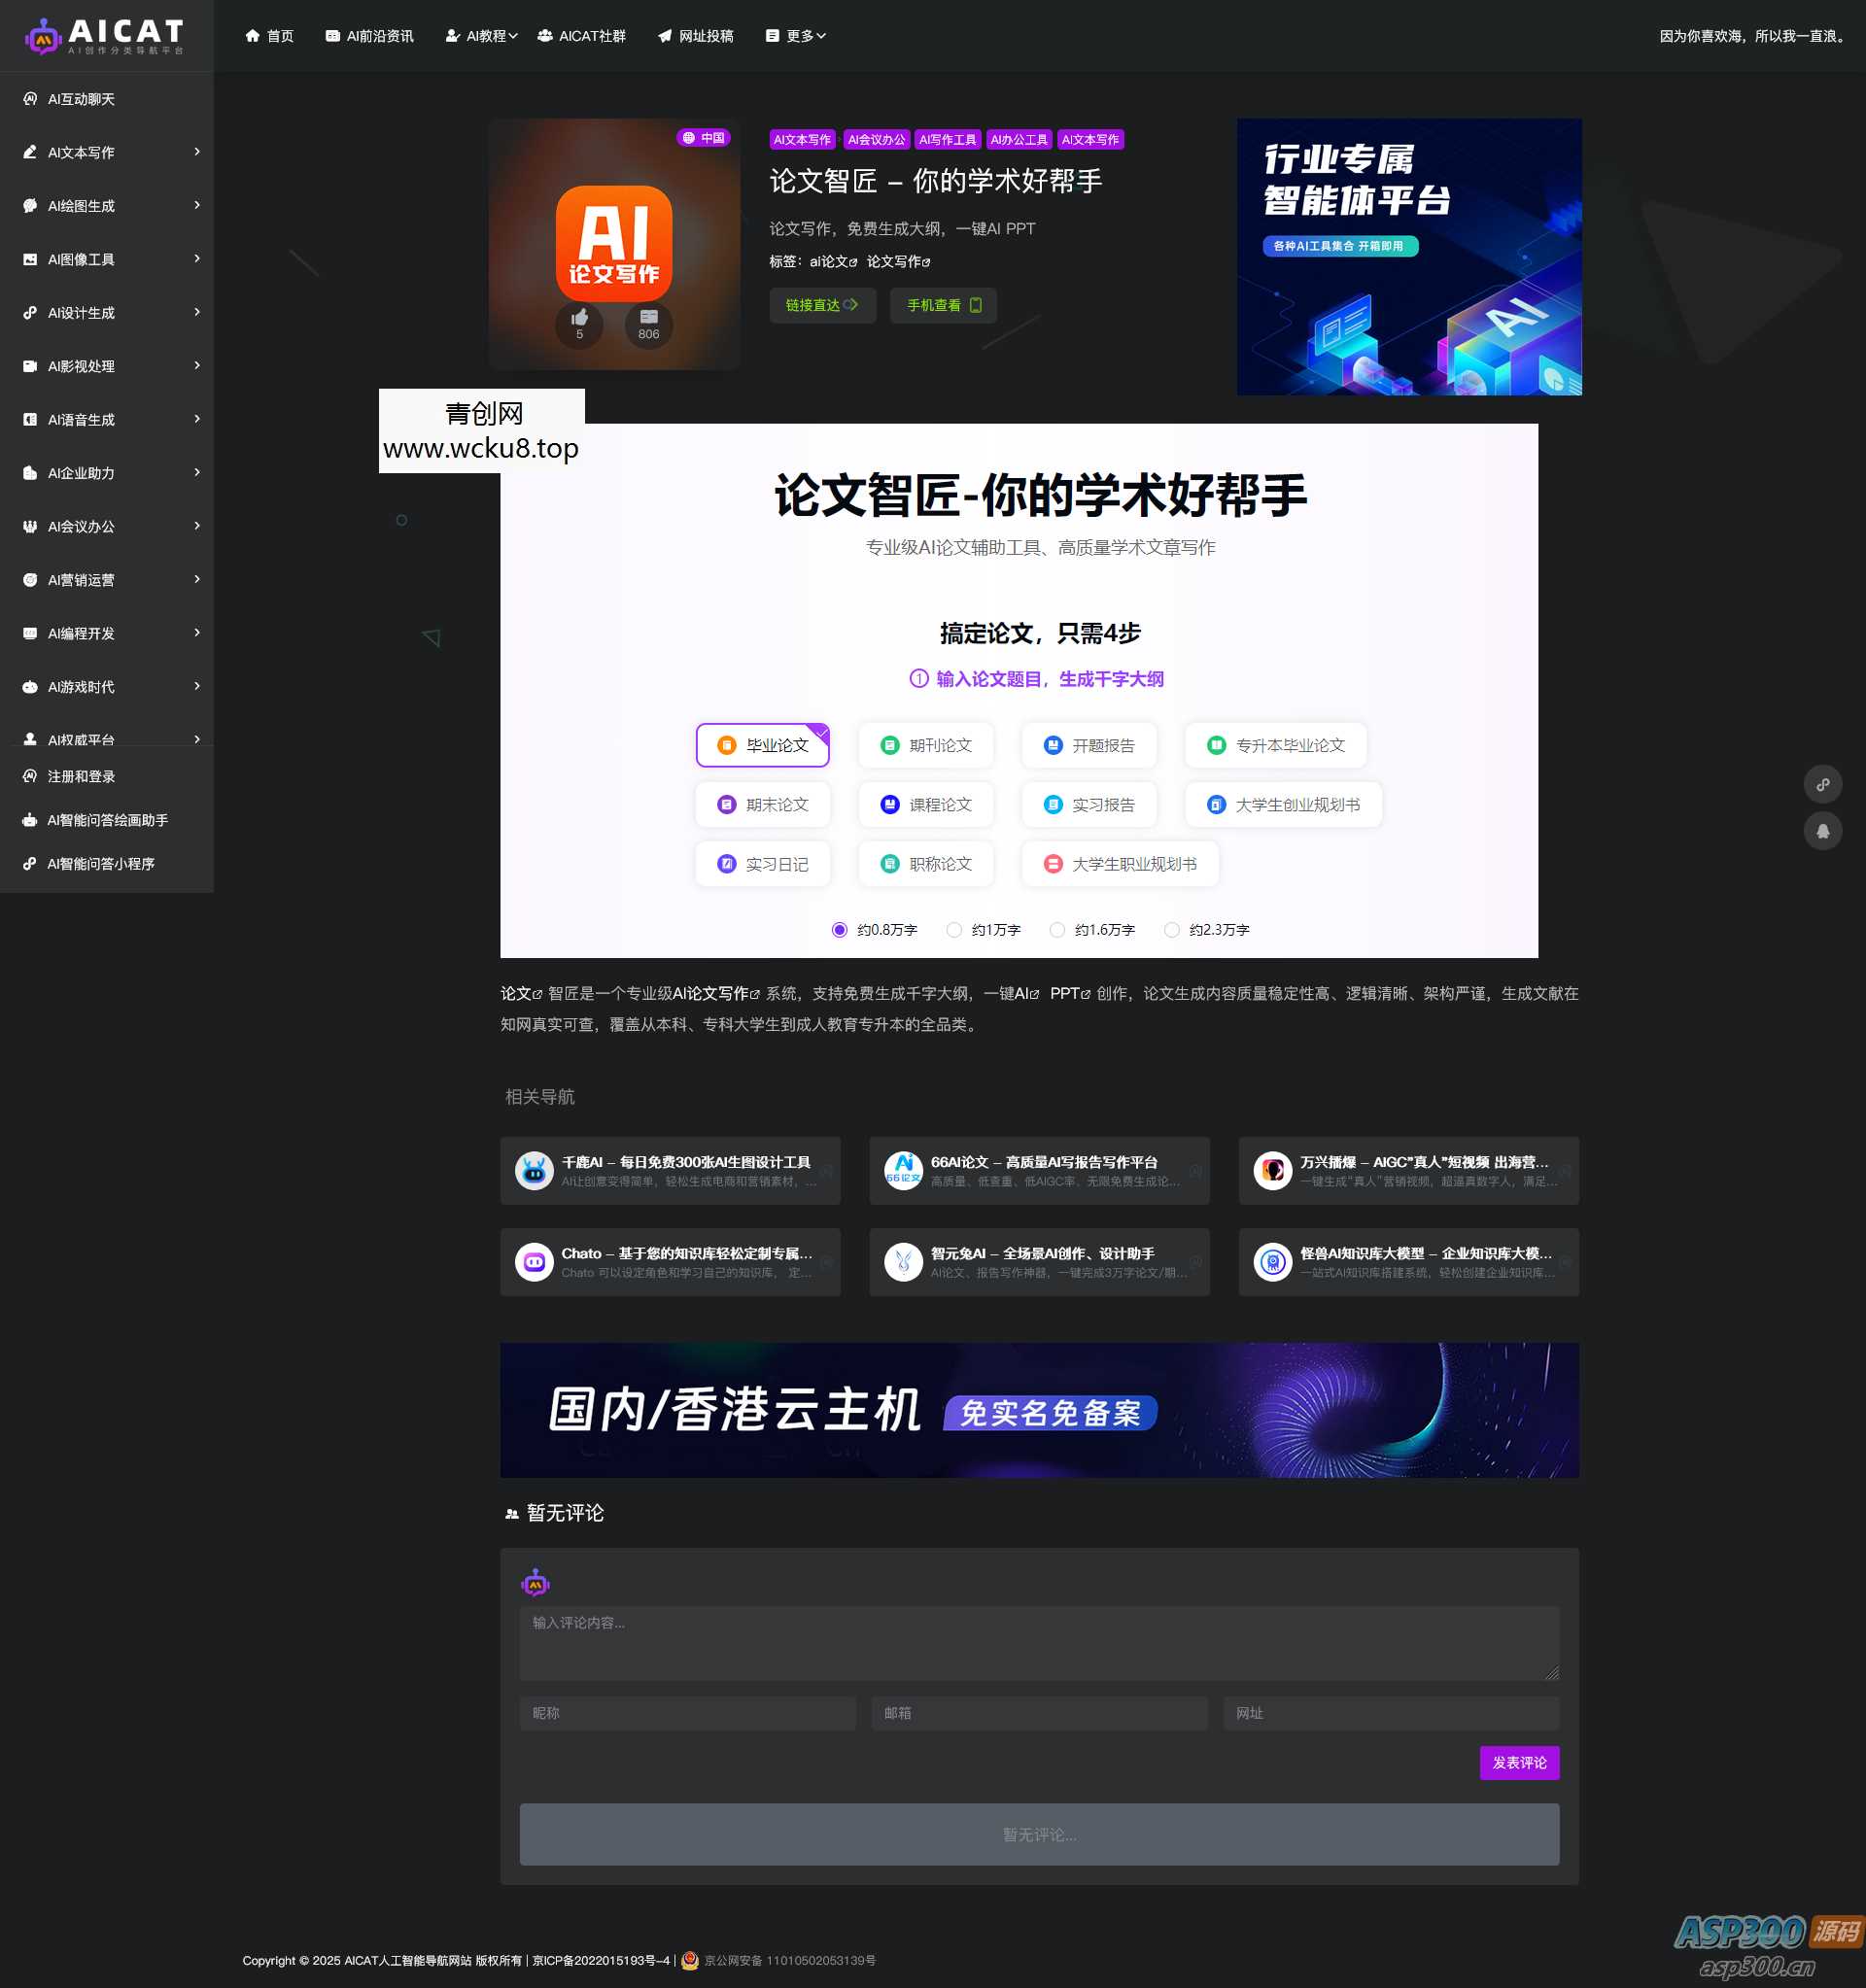Click the floating share link icon

click(1823, 785)
